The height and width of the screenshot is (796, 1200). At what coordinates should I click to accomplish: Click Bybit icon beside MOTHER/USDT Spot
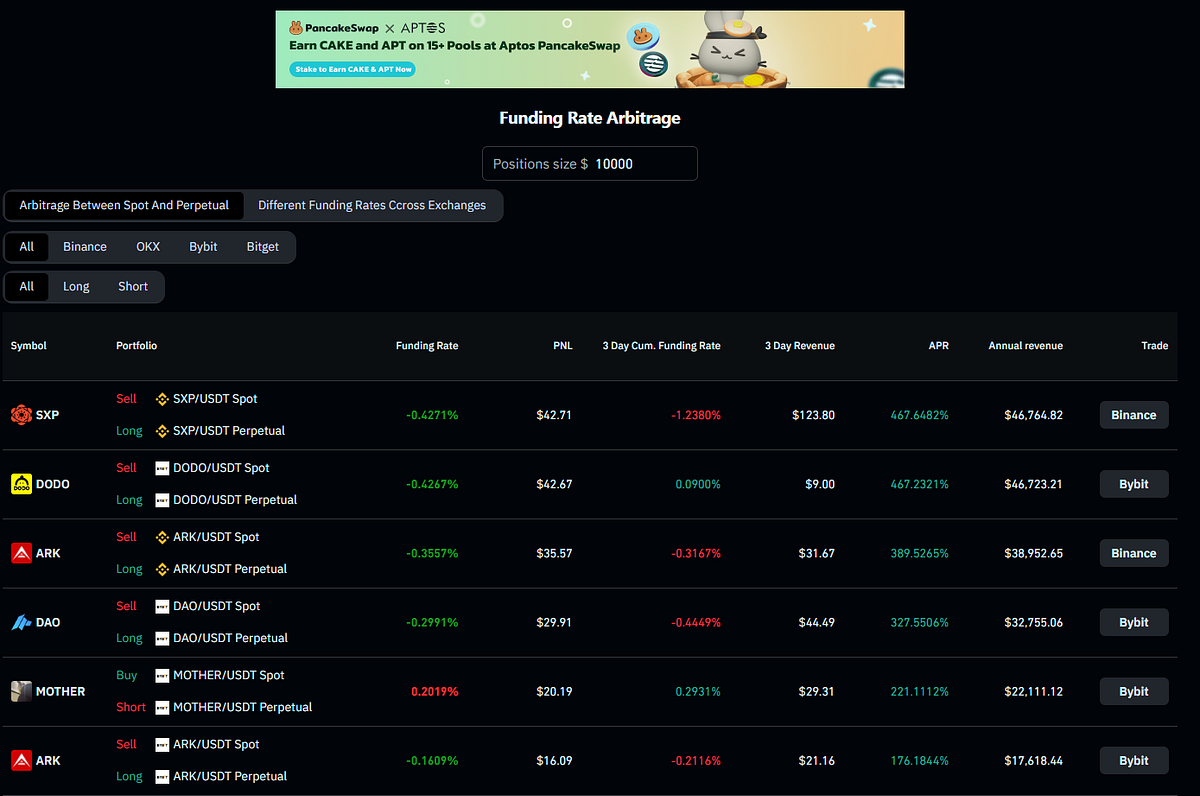(x=162, y=675)
